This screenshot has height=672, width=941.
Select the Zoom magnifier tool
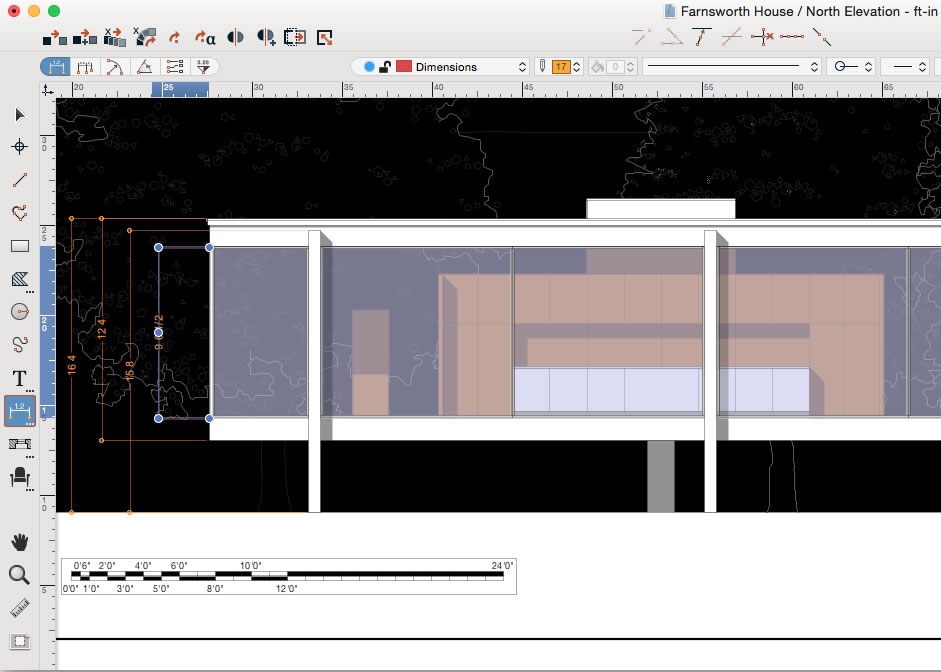(x=20, y=575)
